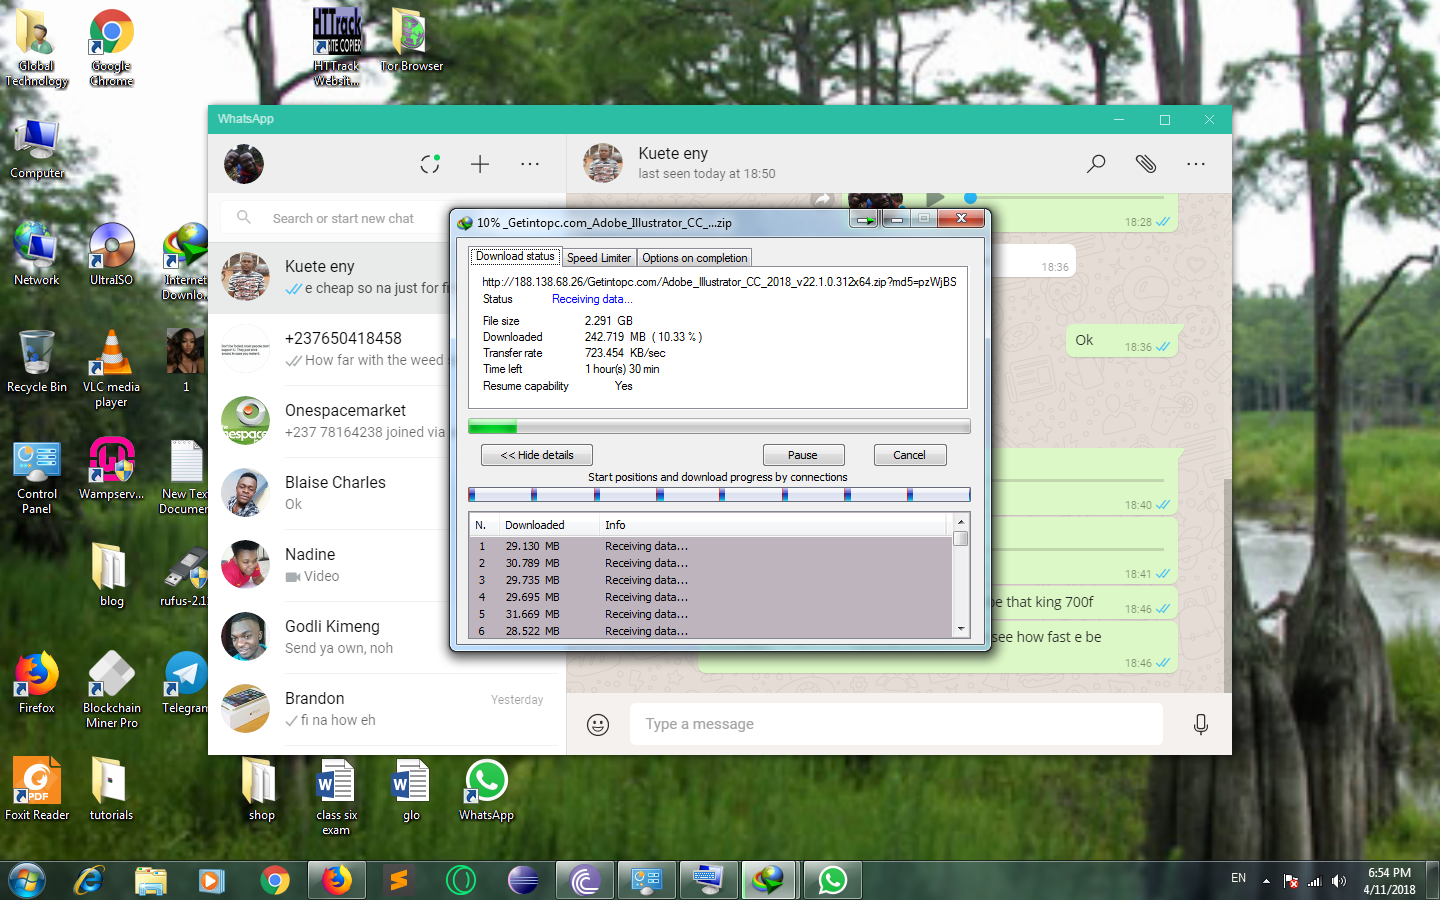This screenshot has height=900, width=1440.
Task: Open Firefox from the taskbar
Action: [336, 880]
